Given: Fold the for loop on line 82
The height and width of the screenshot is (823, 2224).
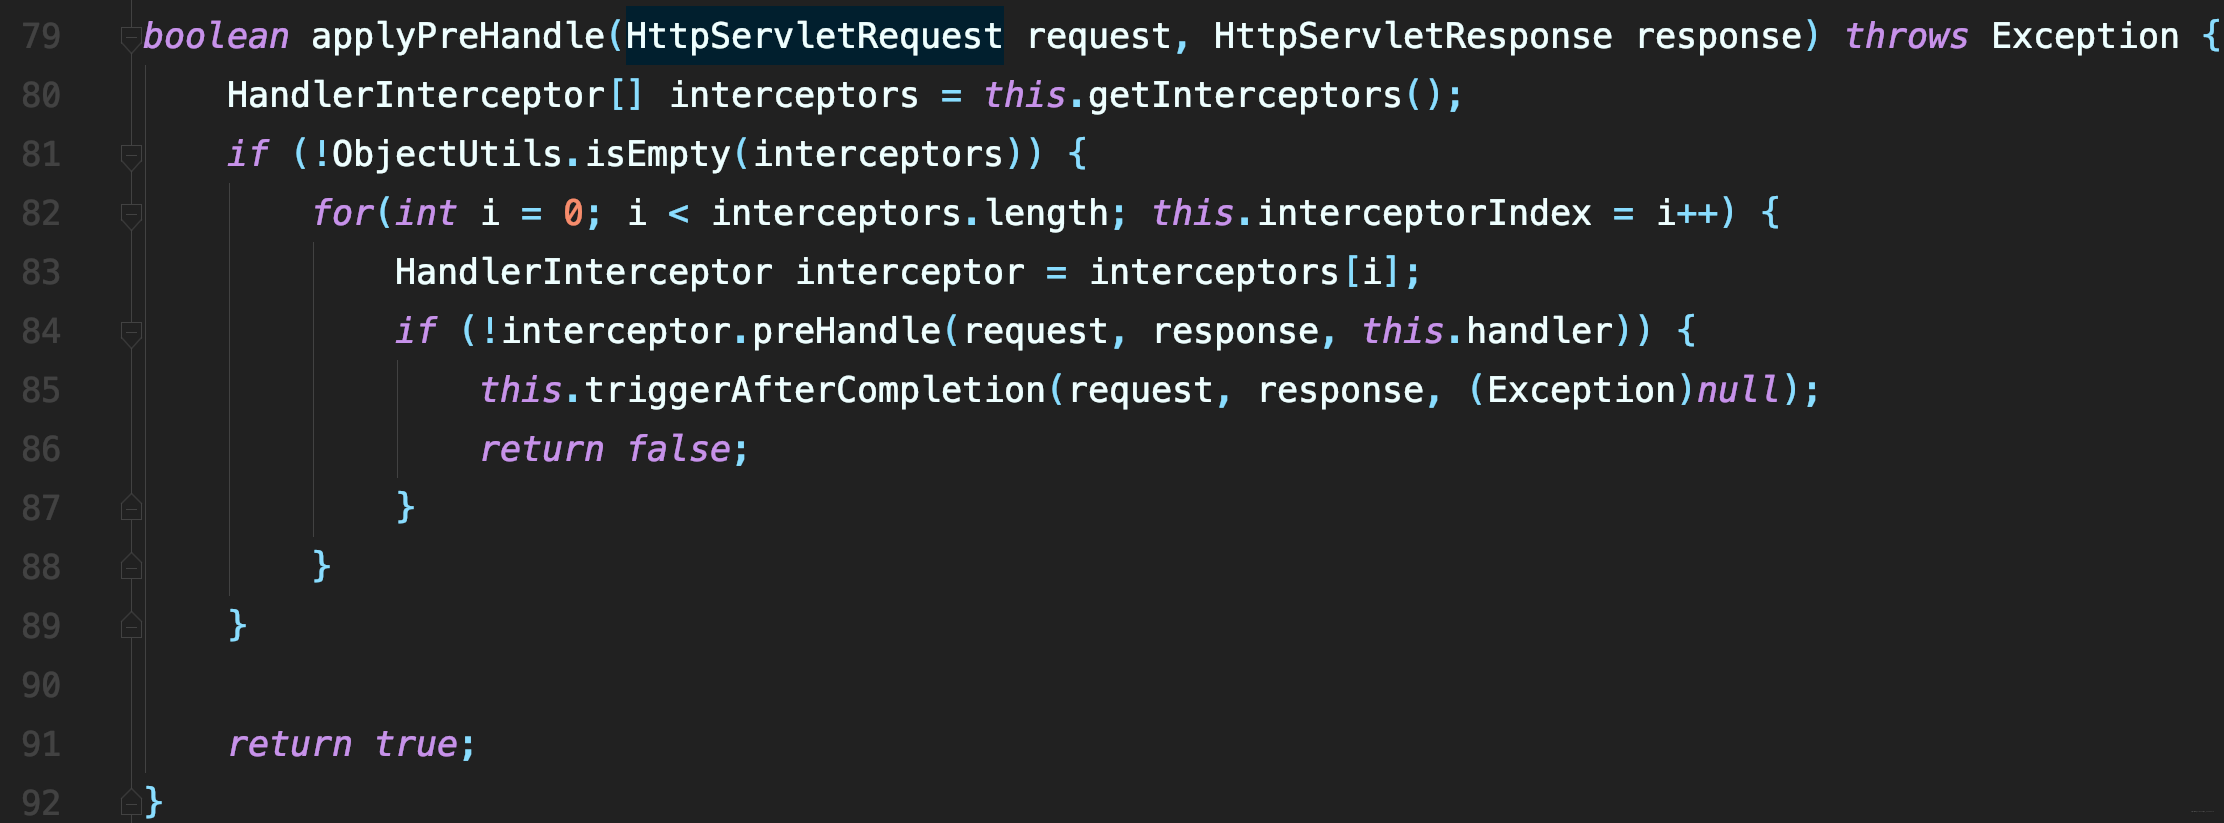Looking at the screenshot, I should tap(130, 214).
